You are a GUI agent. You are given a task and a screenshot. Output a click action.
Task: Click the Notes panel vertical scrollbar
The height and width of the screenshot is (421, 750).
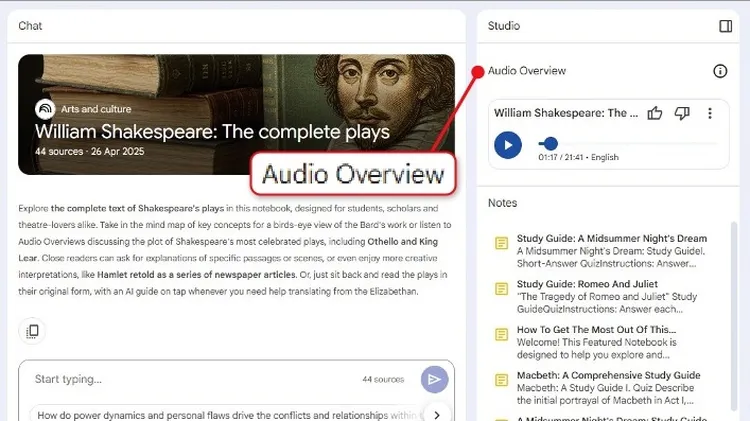pyautogui.click(x=733, y=316)
